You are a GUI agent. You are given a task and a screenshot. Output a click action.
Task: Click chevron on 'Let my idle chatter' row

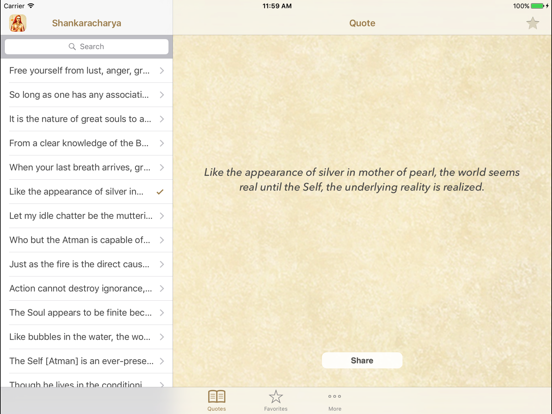(x=162, y=216)
